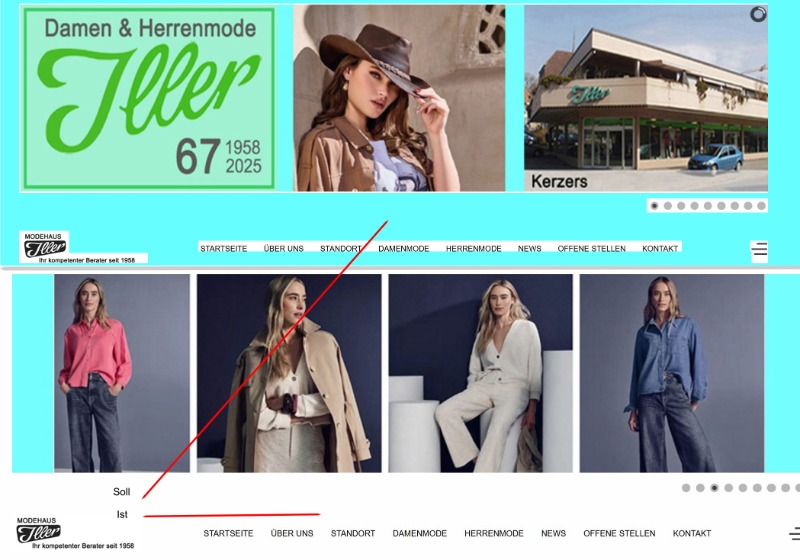Open OFFENE STELLEN in lower navigation
The width and height of the screenshot is (800, 560).
(619, 533)
